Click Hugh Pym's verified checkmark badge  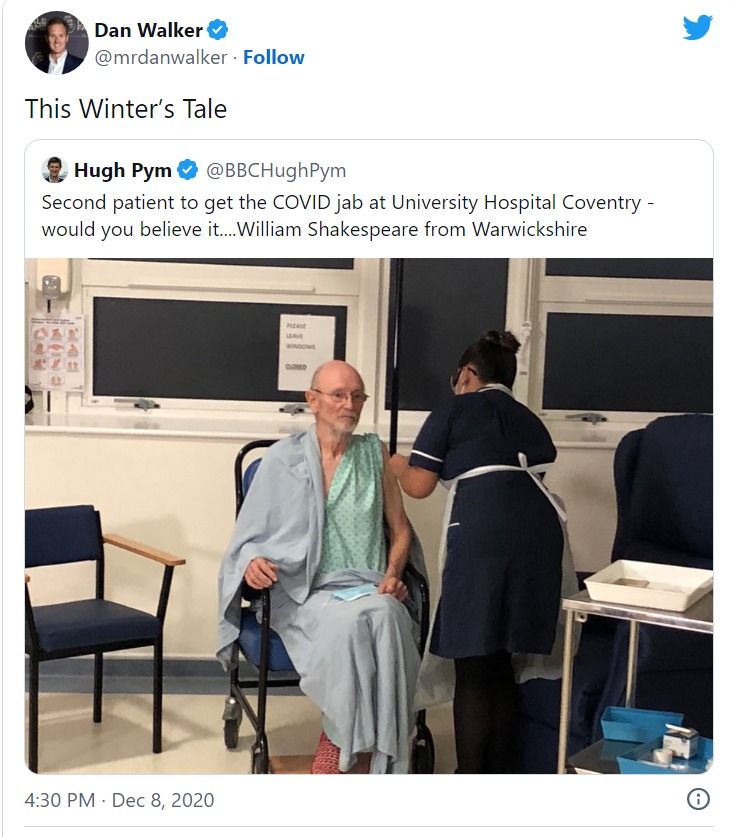tap(188, 170)
